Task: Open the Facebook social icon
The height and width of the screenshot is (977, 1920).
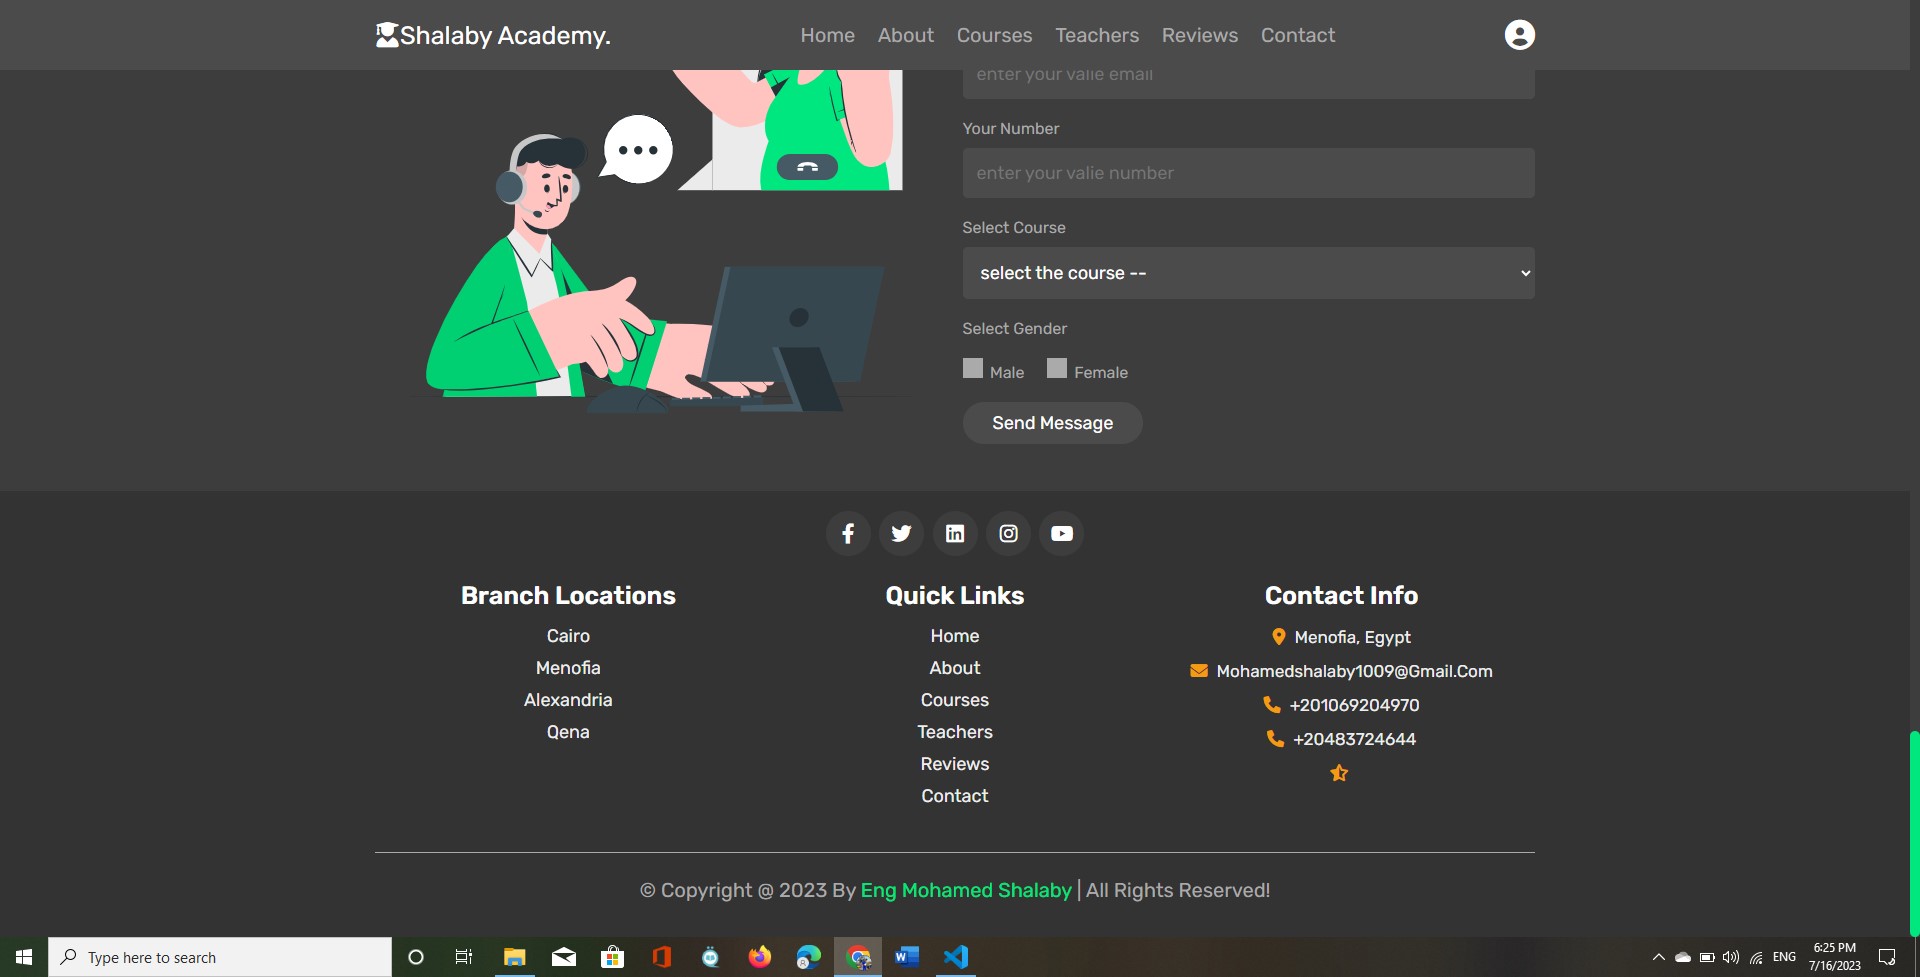Action: (x=847, y=534)
